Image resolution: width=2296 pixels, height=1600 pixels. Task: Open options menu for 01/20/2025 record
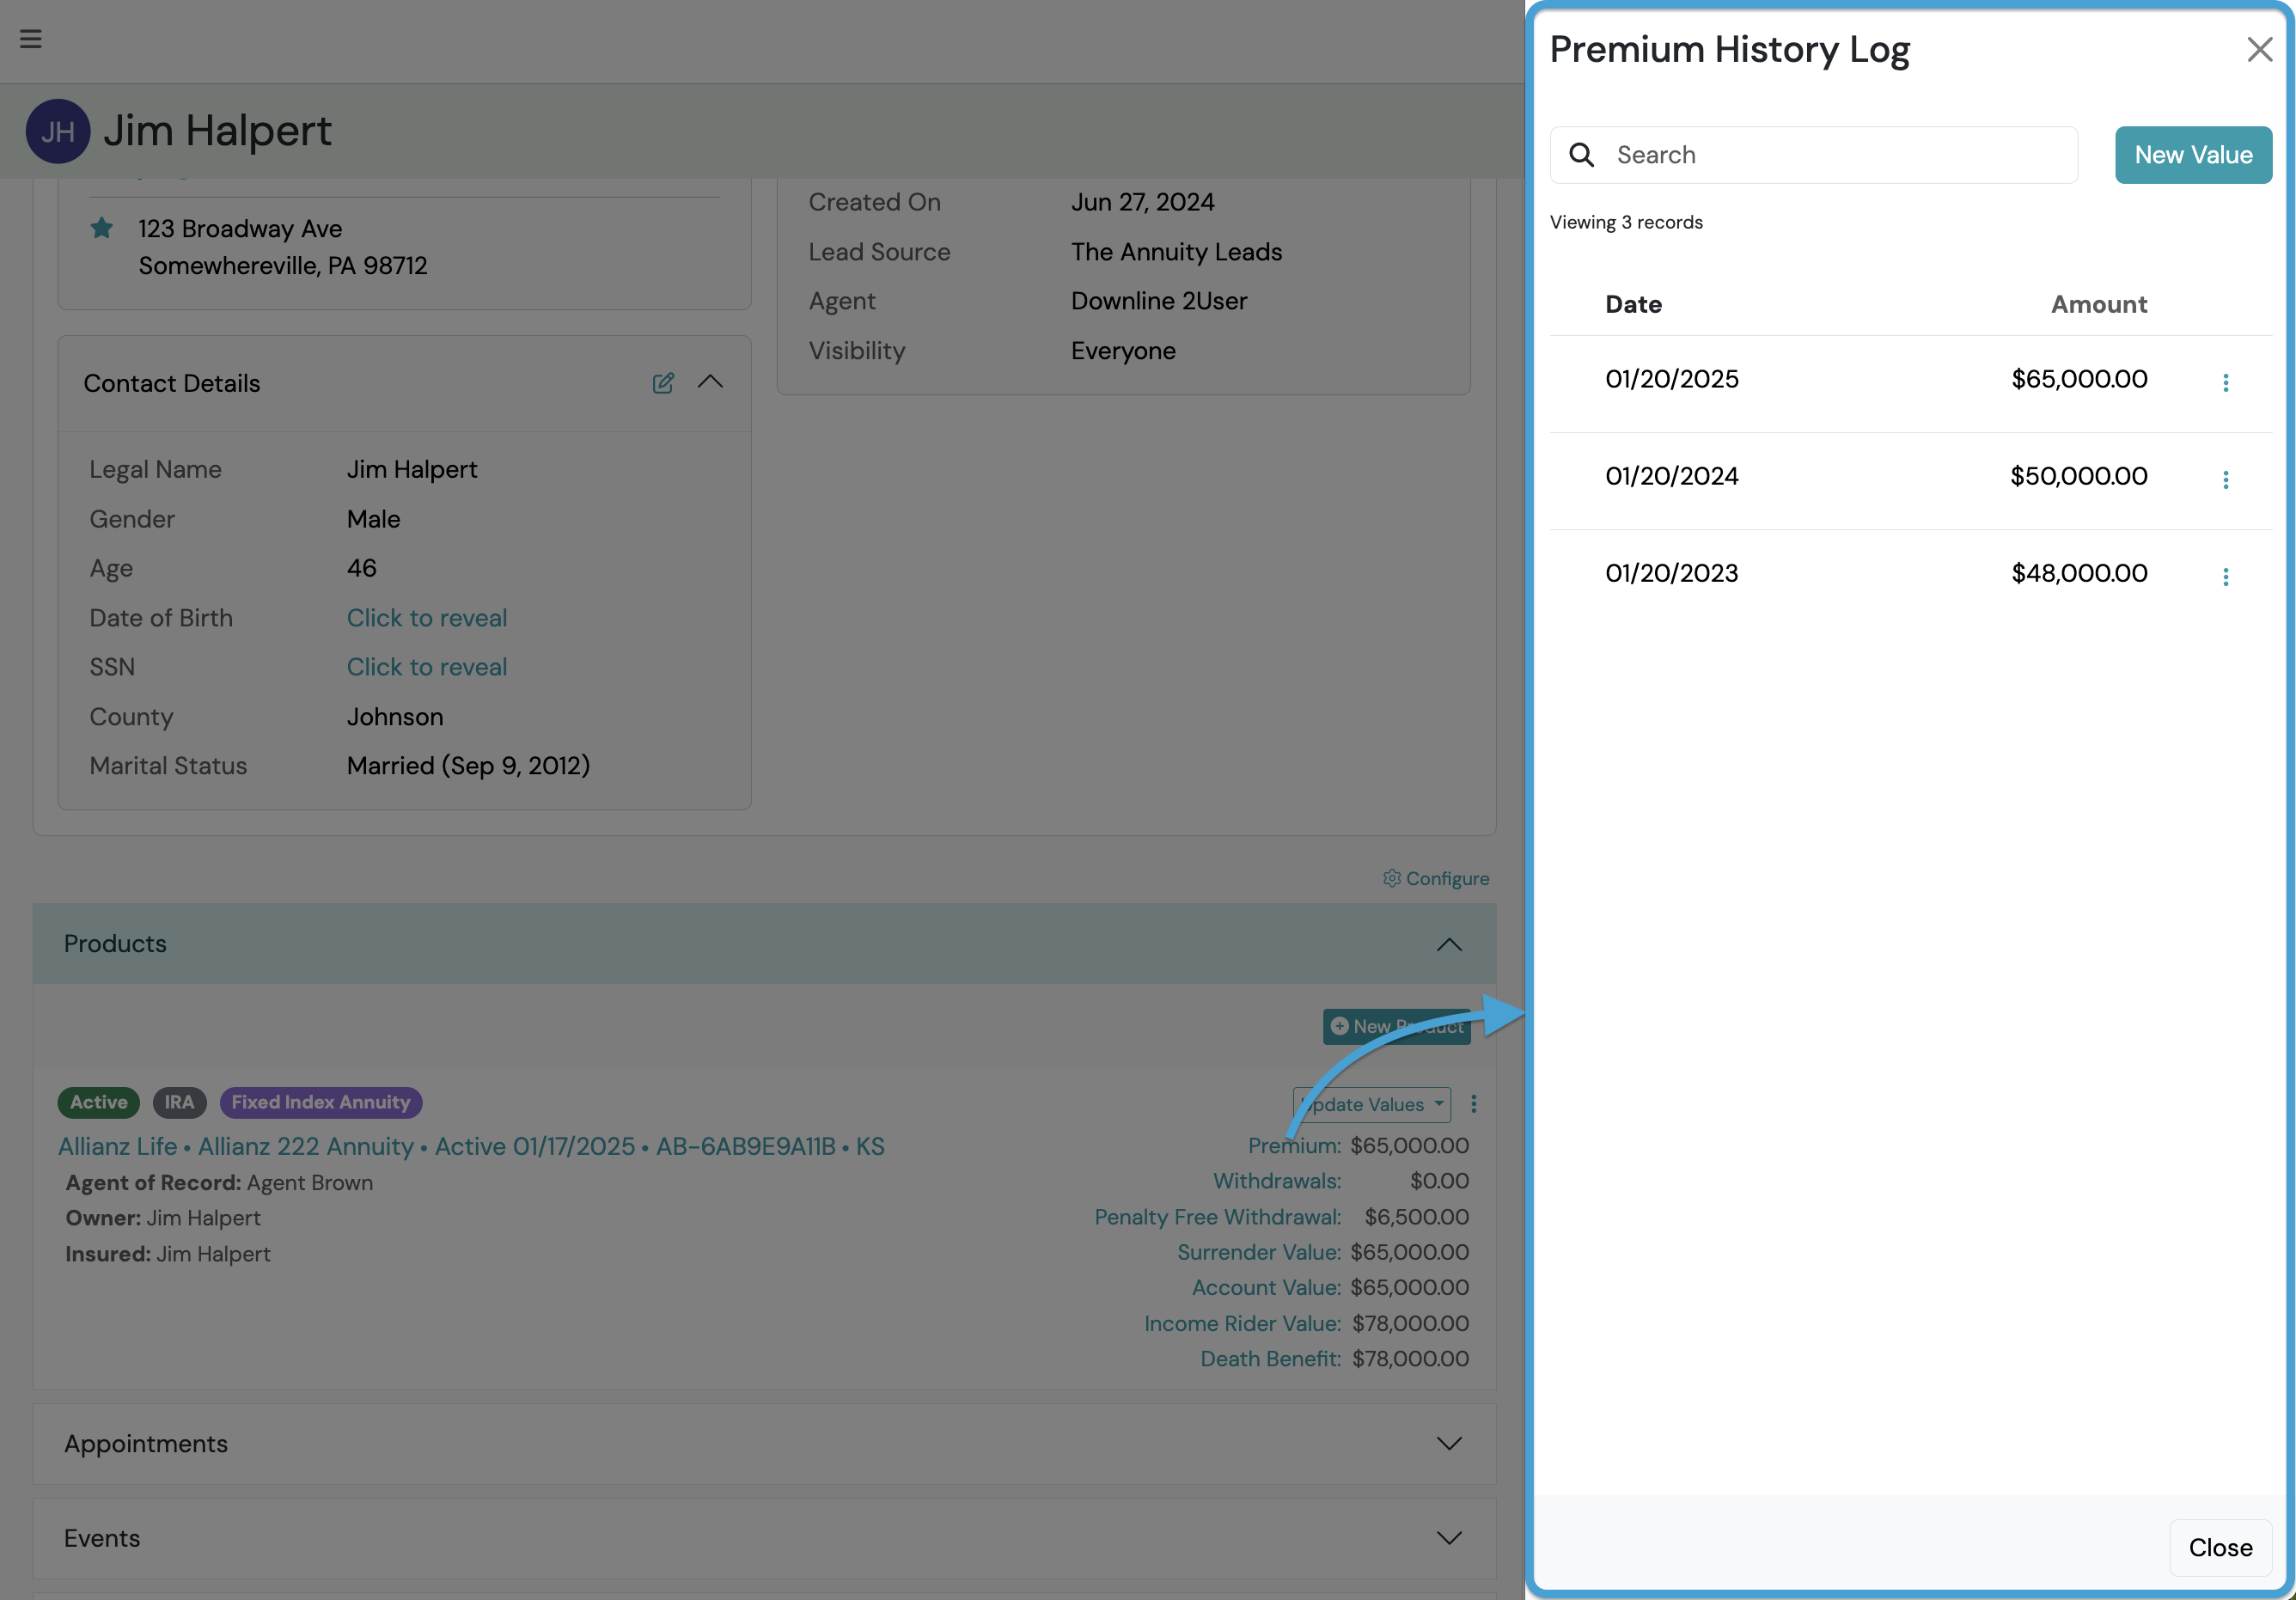[2225, 383]
